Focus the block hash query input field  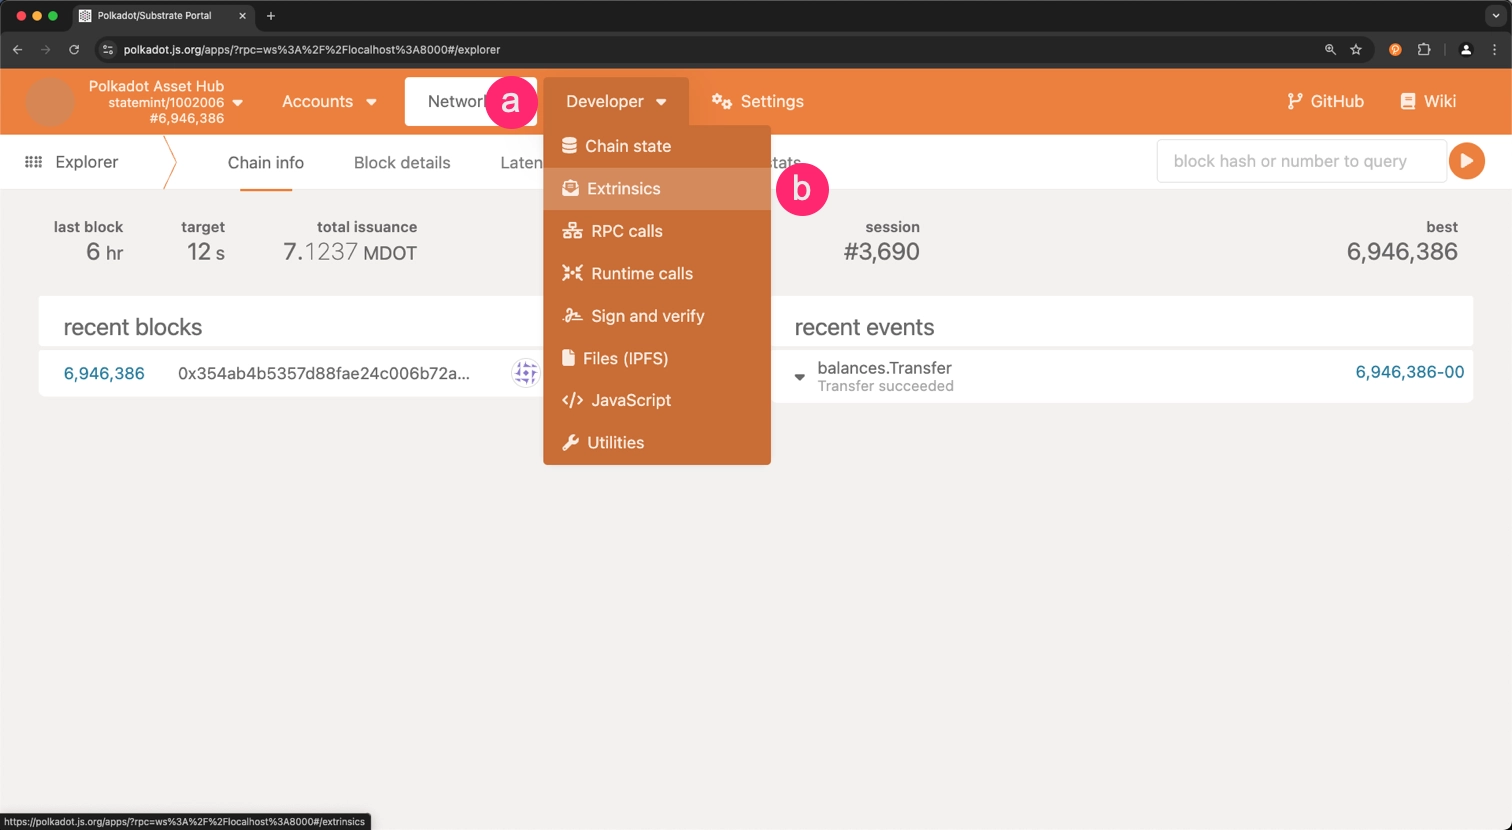click(1300, 160)
